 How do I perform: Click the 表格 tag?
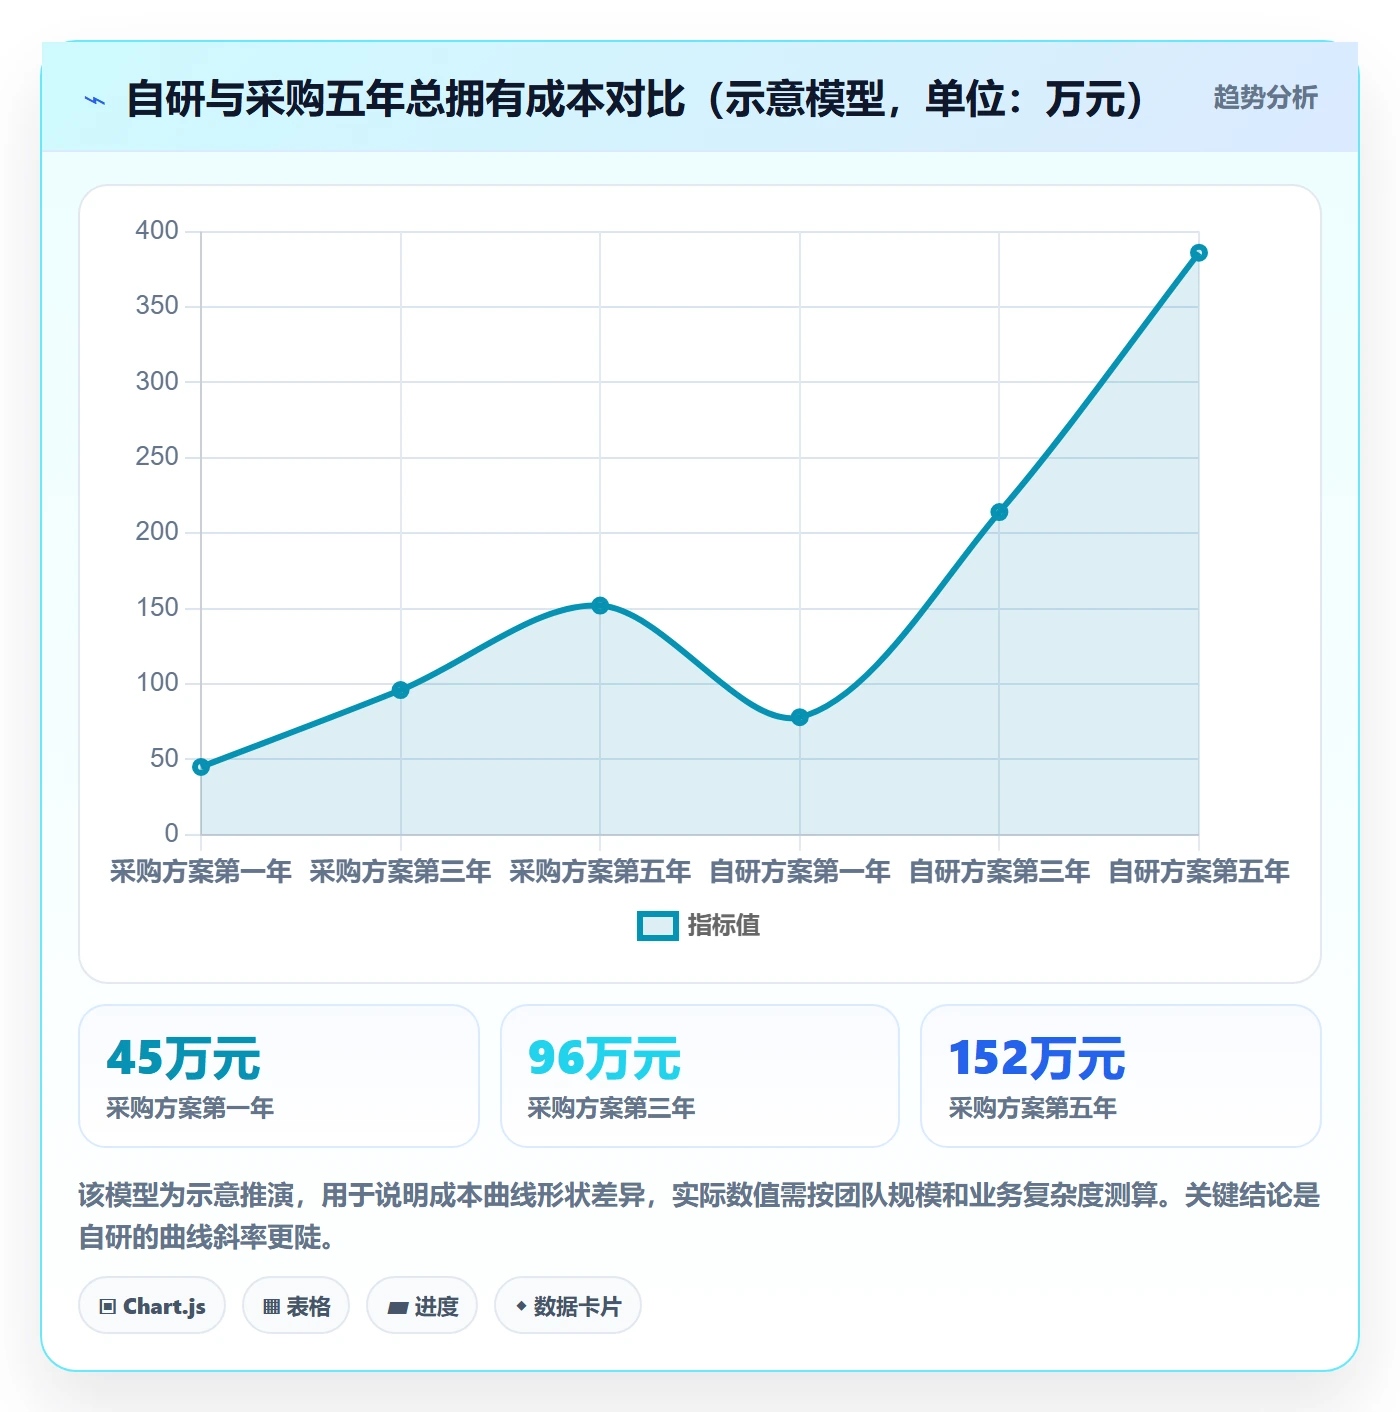tap(296, 1306)
